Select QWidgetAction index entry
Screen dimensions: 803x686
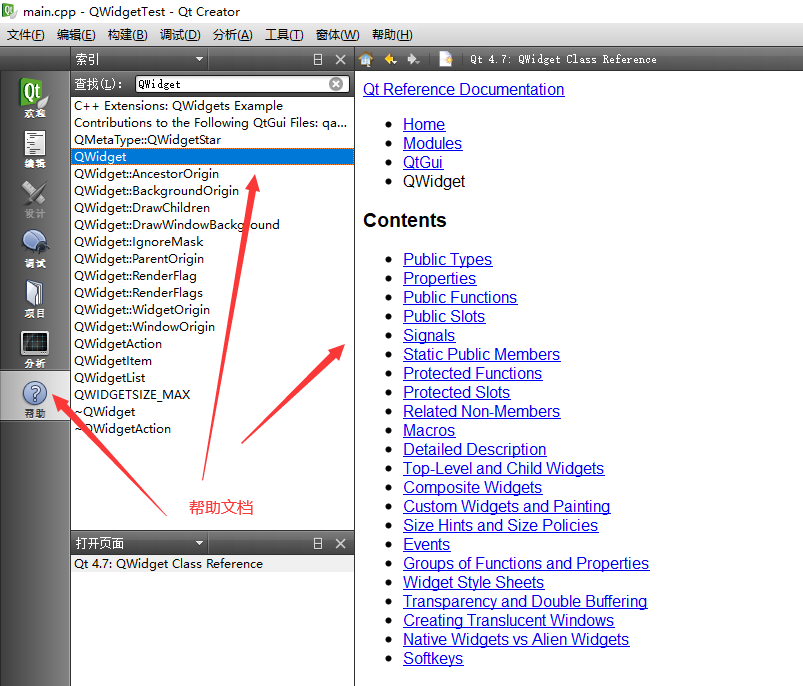tap(212, 344)
